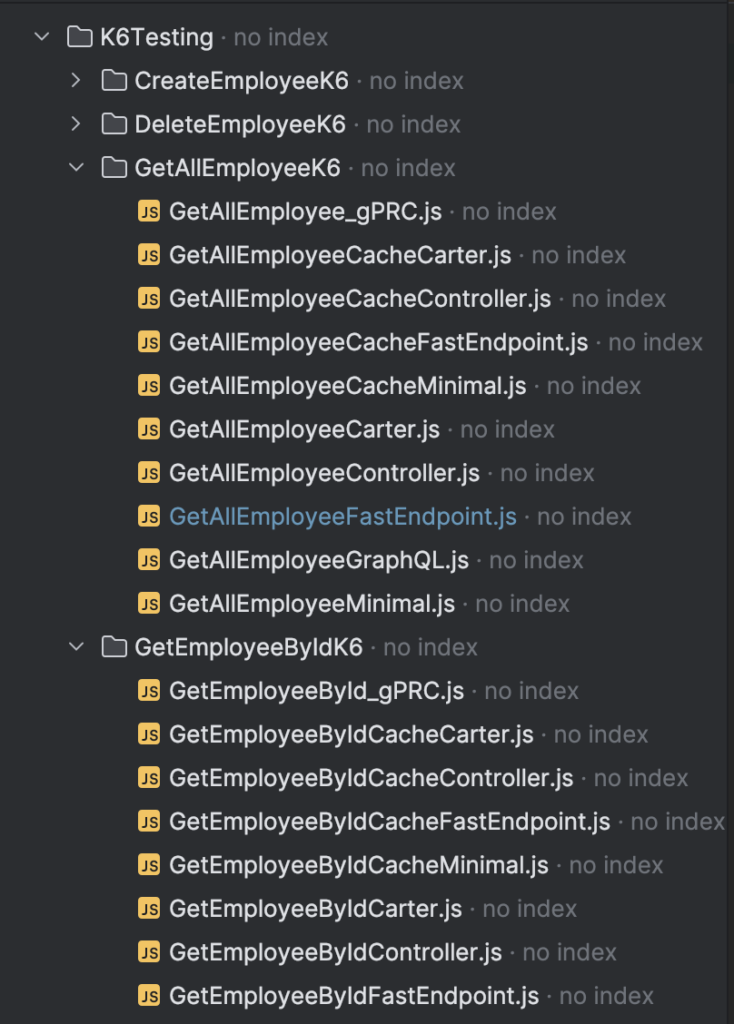Select file GetEmployeeById_gPRC.js
The width and height of the screenshot is (734, 1024).
[x=317, y=692]
